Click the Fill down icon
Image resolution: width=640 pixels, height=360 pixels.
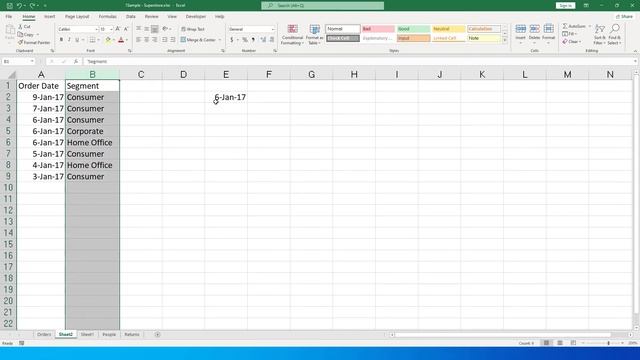pyautogui.click(x=565, y=34)
